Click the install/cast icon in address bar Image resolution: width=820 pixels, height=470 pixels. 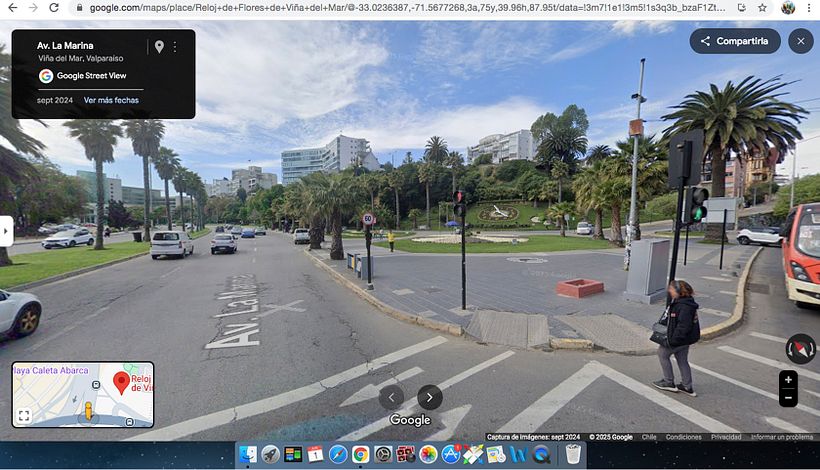coord(741,8)
